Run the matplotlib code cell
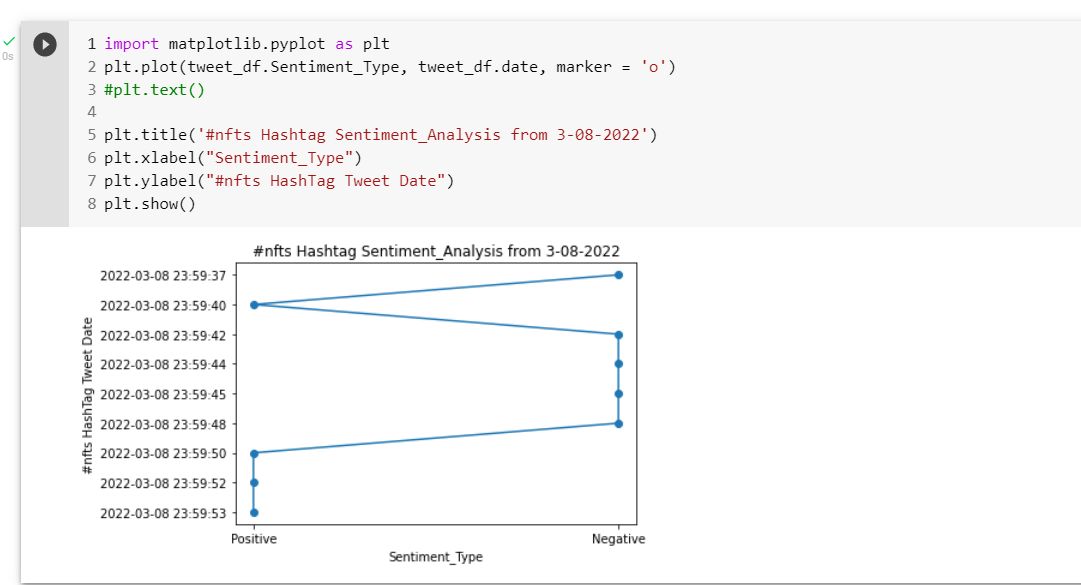This screenshot has width=1081, height=585. pyautogui.click(x=45, y=45)
